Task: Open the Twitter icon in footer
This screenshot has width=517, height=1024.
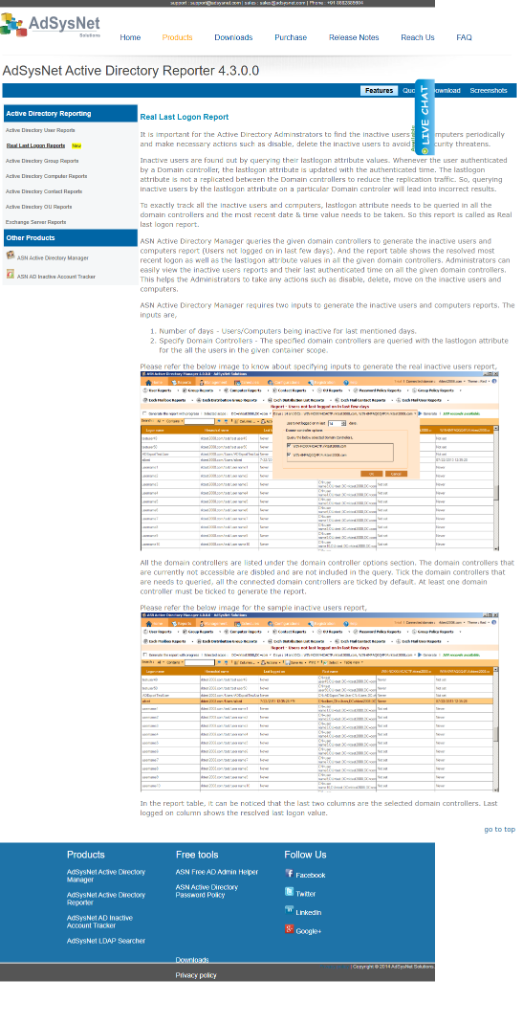Action: pyautogui.click(x=289, y=892)
